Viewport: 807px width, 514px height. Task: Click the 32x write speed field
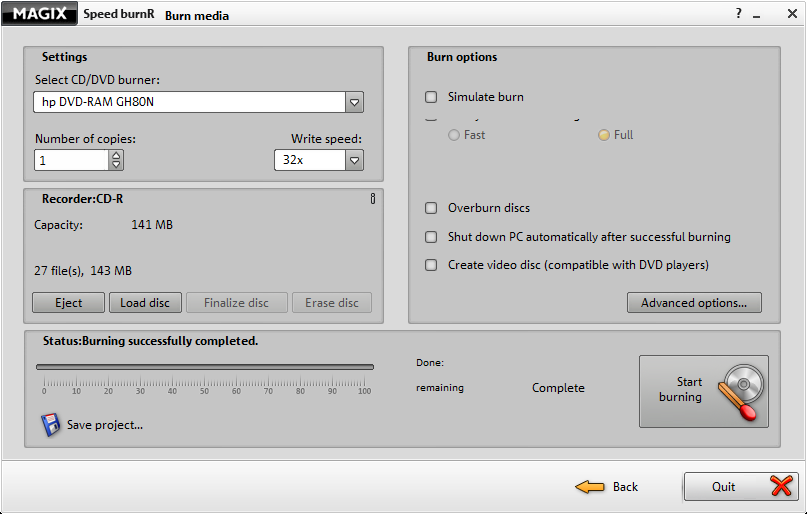tap(310, 160)
